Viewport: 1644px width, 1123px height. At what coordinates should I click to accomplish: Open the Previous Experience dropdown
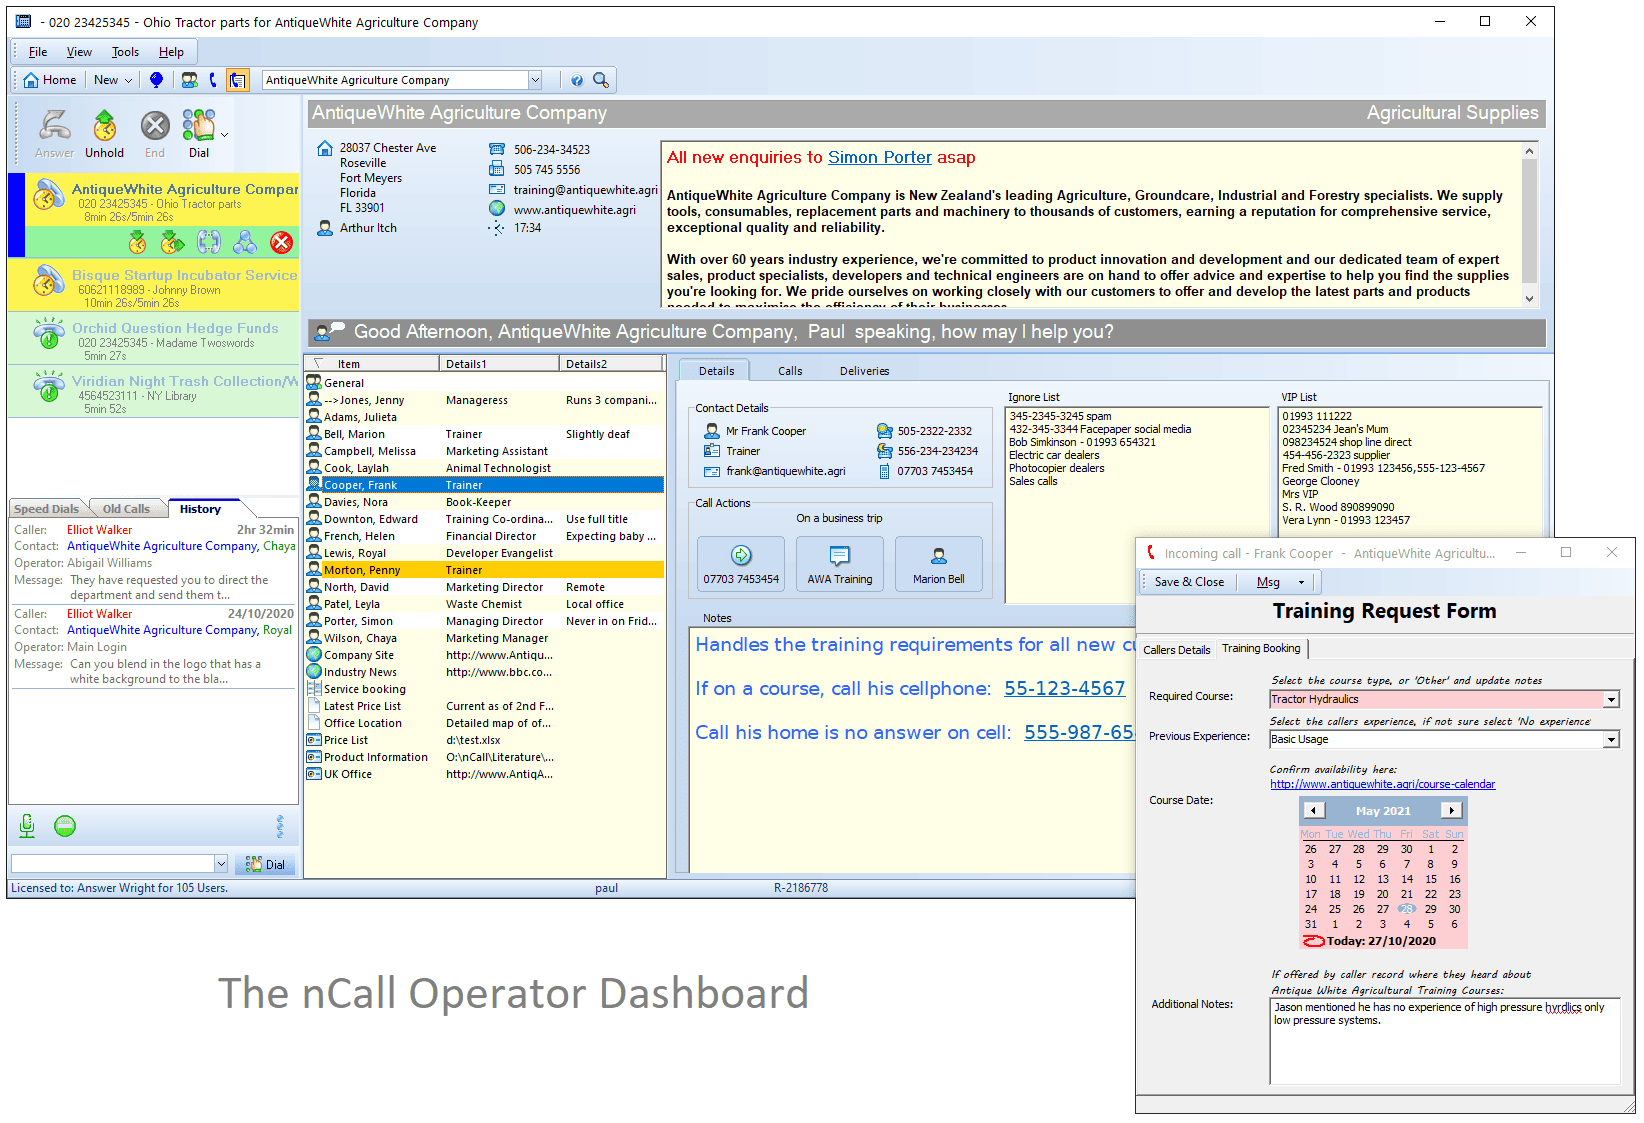pyautogui.click(x=1611, y=740)
